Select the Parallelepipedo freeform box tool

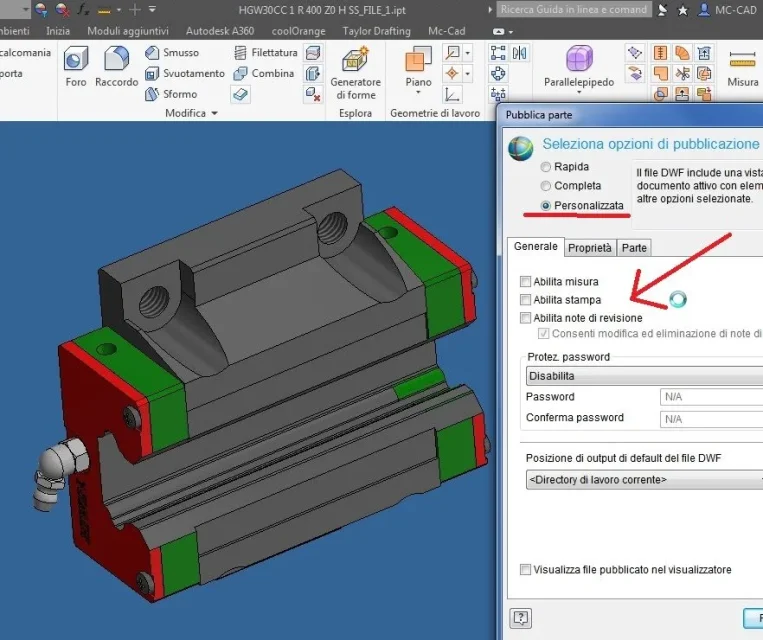pos(579,67)
